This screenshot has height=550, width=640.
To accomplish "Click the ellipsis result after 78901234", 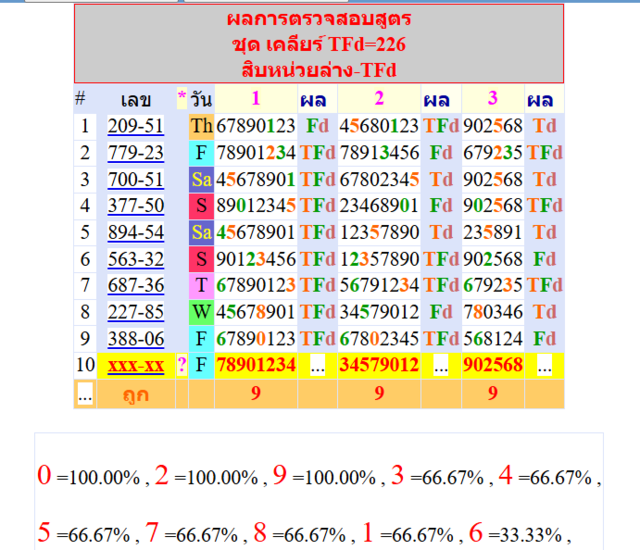I will pyautogui.click(x=318, y=365).
